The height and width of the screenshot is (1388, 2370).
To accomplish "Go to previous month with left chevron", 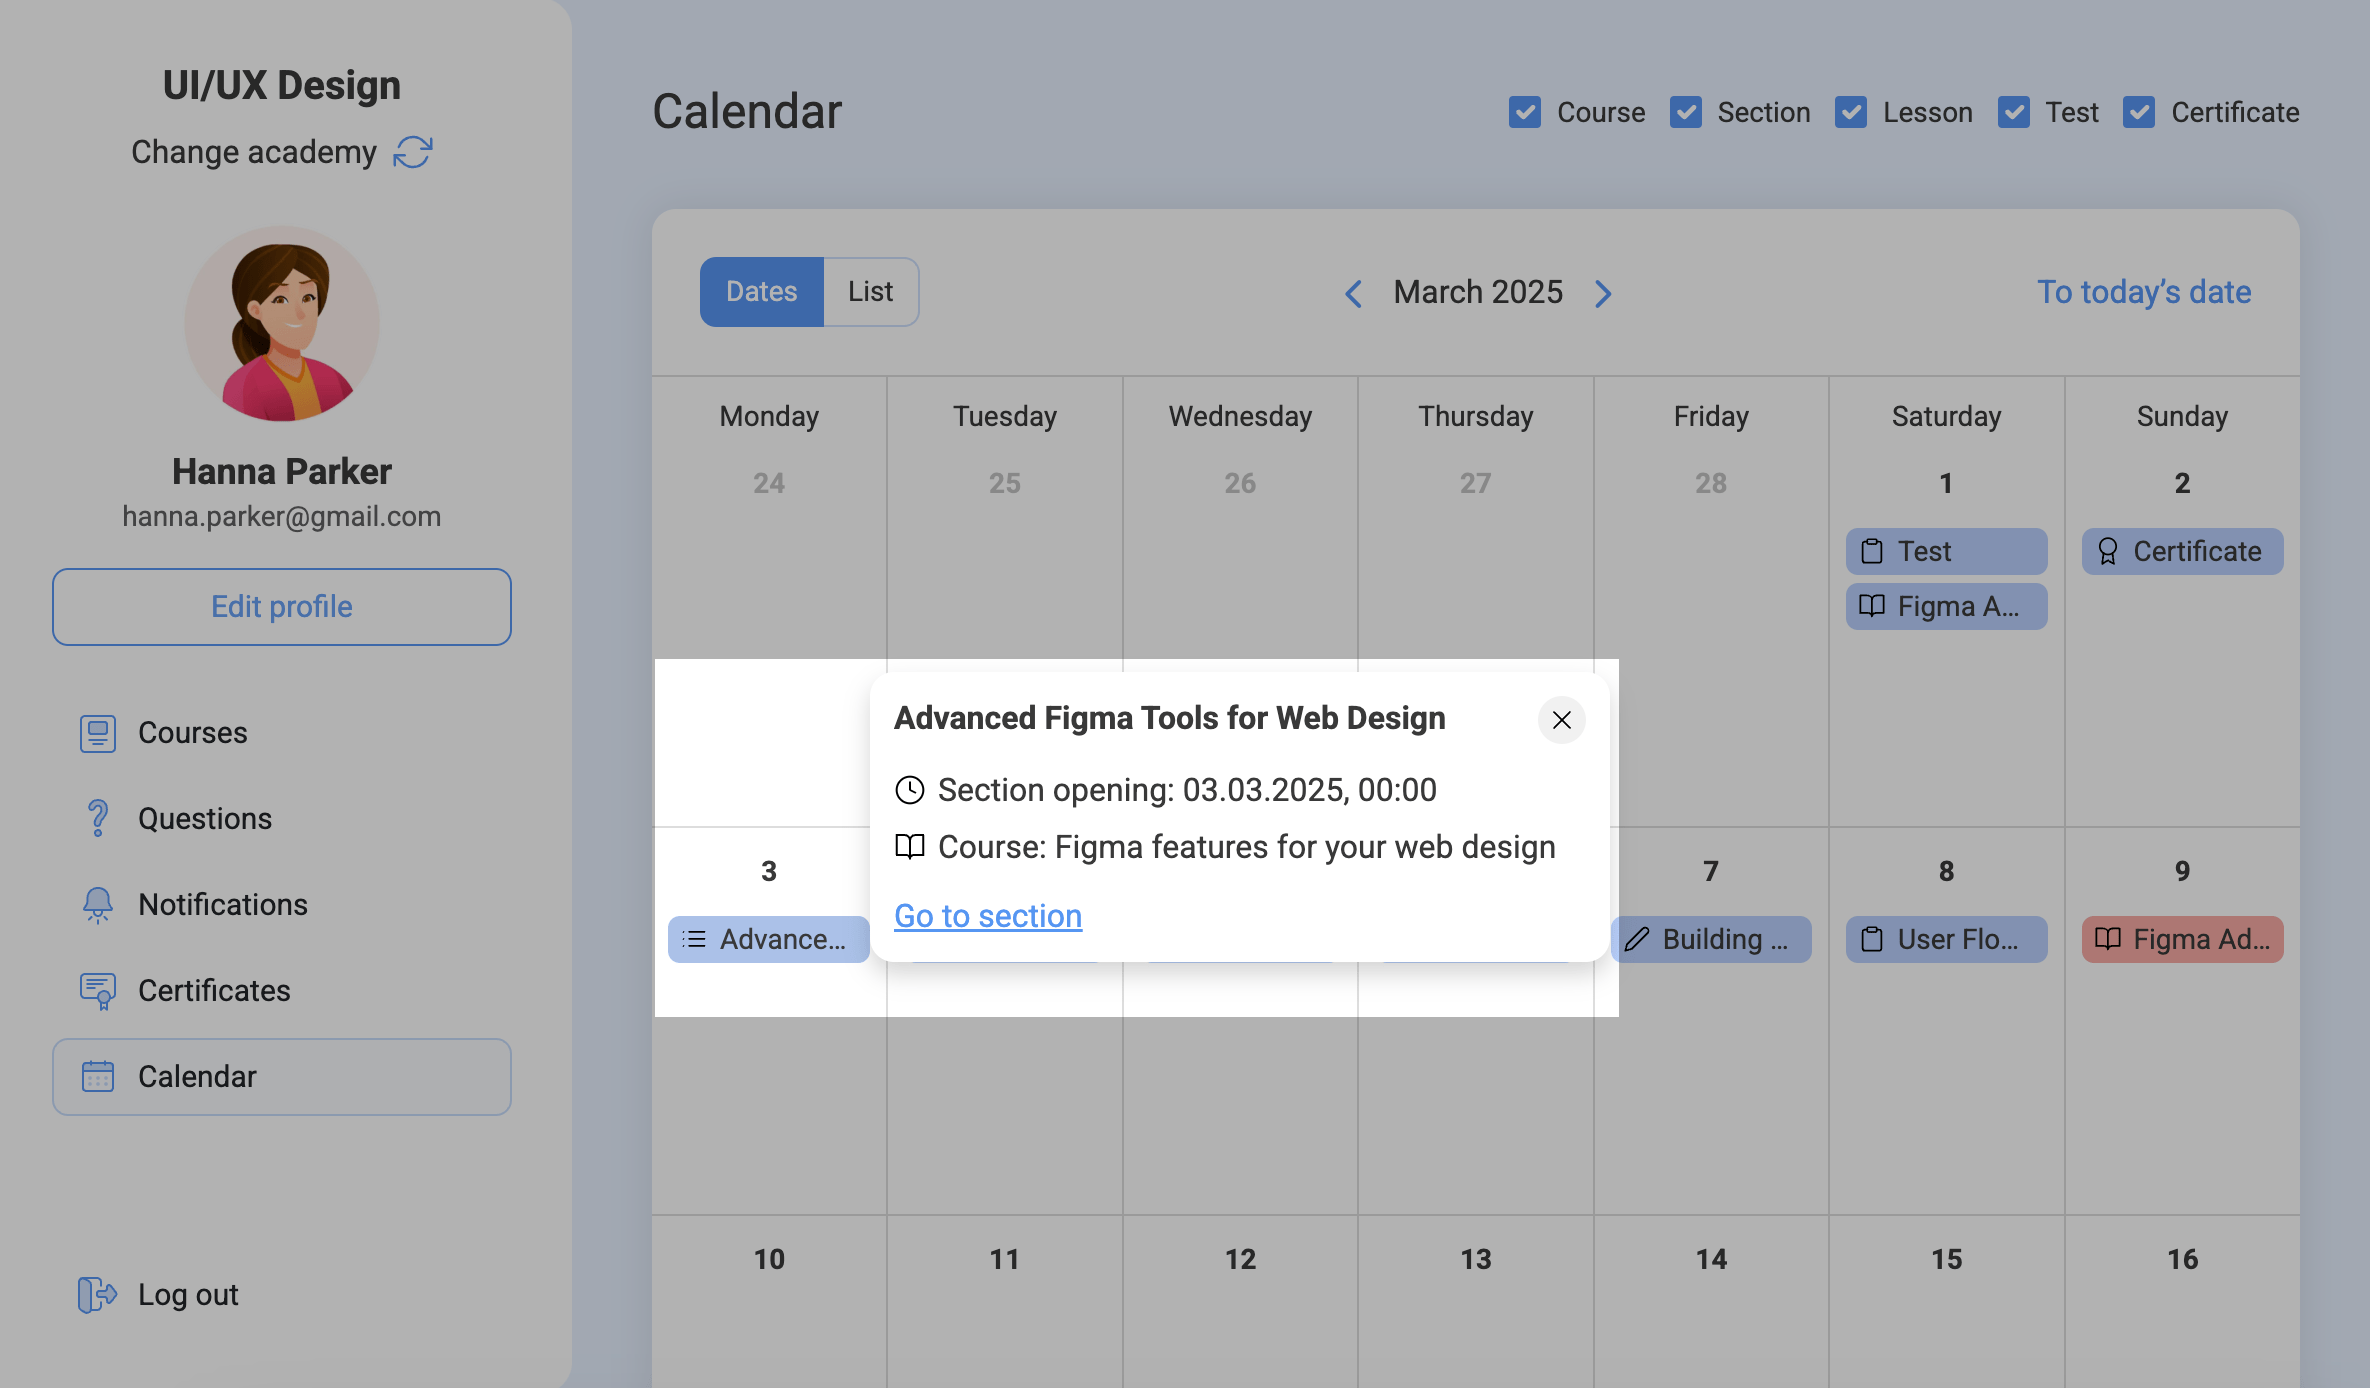I will 1354,294.
